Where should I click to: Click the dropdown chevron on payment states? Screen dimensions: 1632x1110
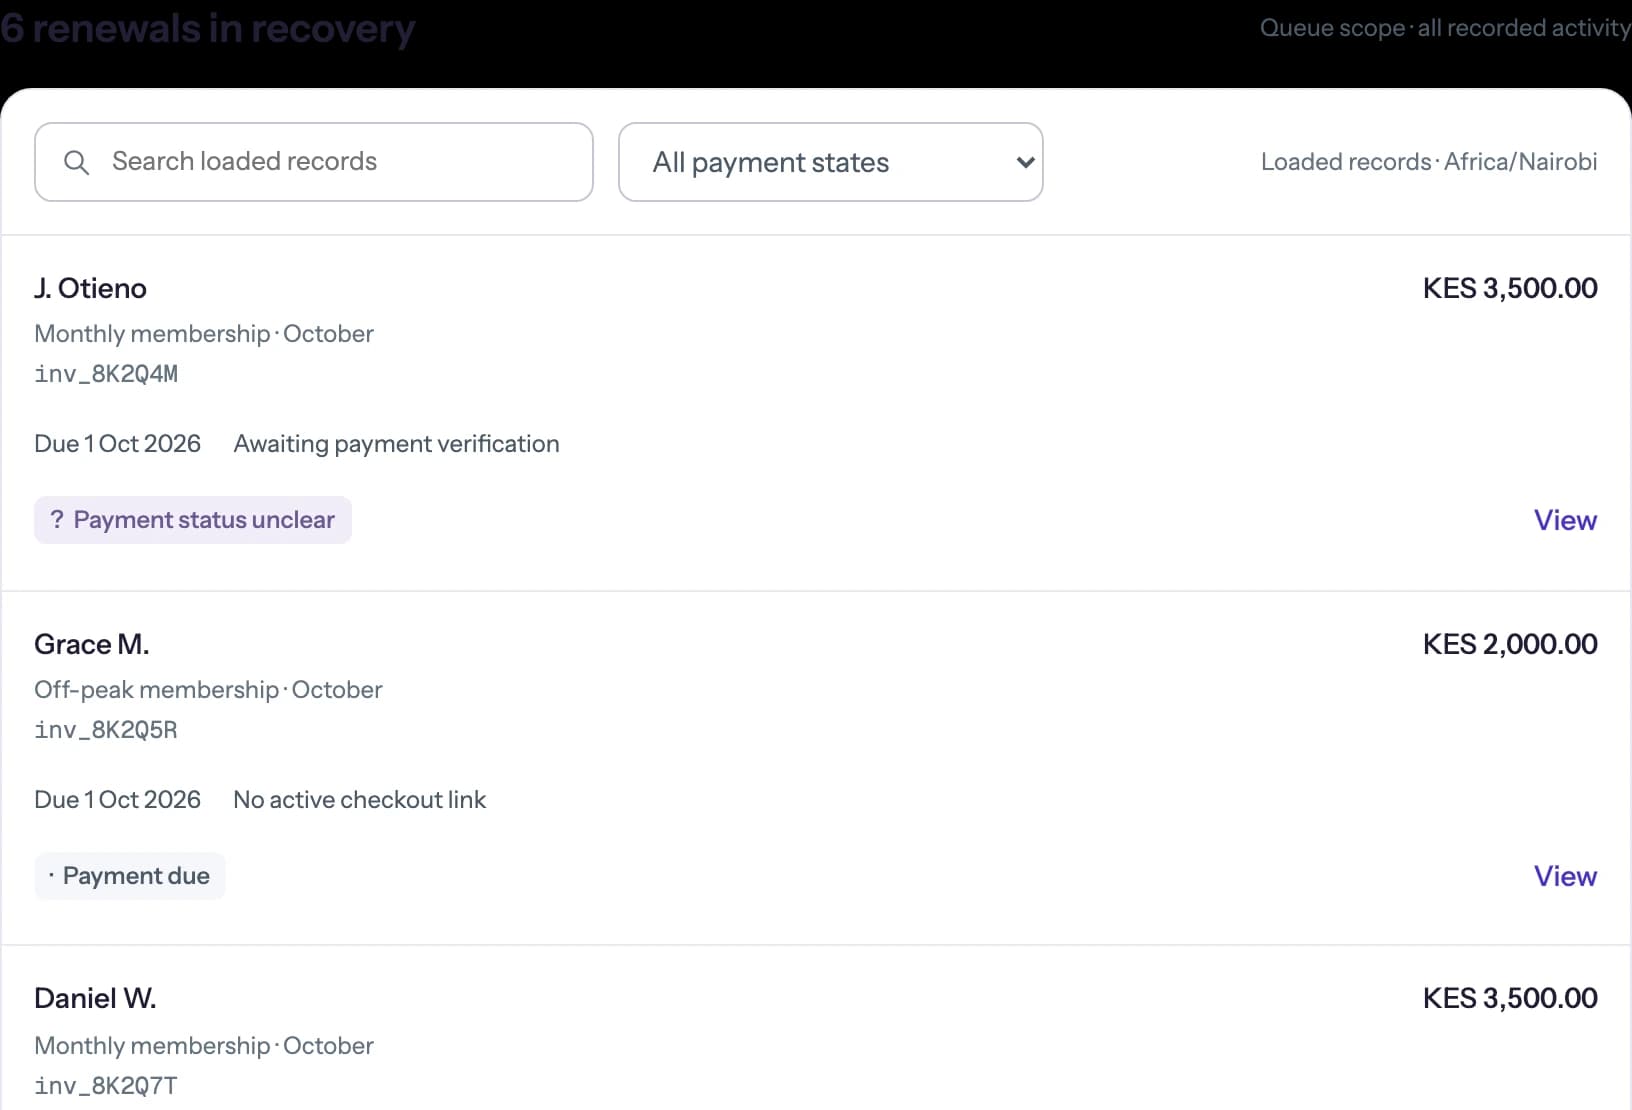pos(1025,162)
